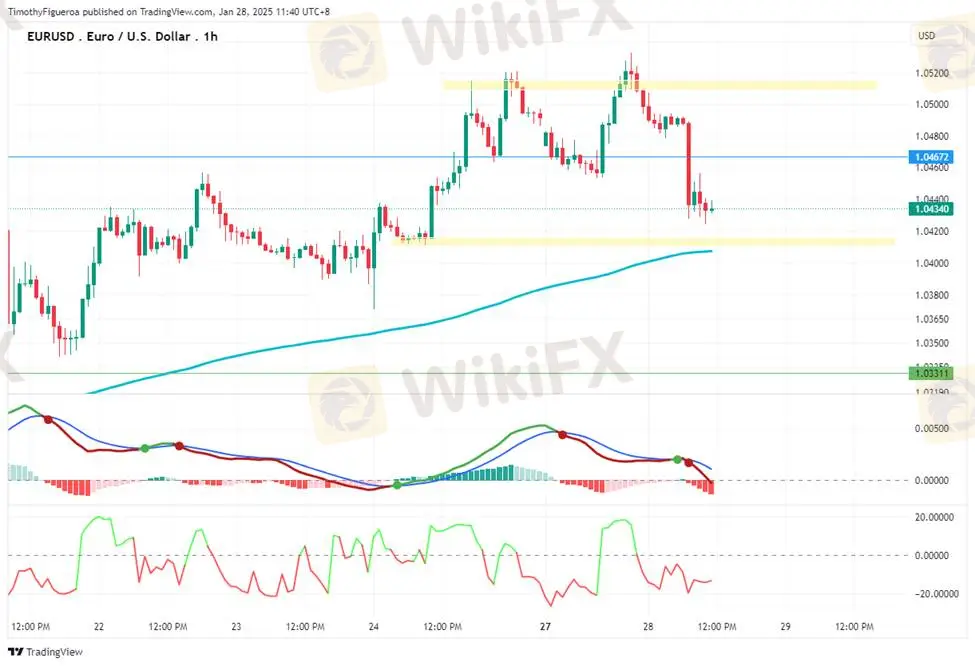Click the 1.04000 price axis label
The height and width of the screenshot is (666, 975).
[931, 263]
